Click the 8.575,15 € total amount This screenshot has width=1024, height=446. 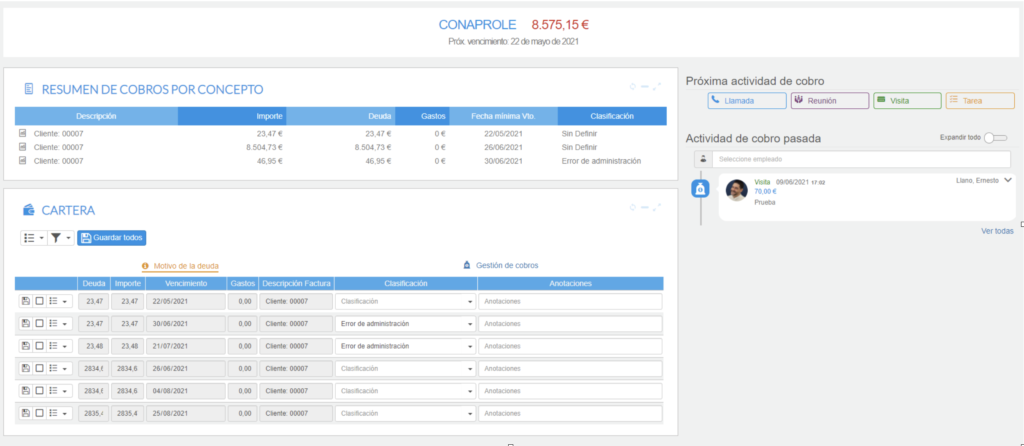point(560,25)
